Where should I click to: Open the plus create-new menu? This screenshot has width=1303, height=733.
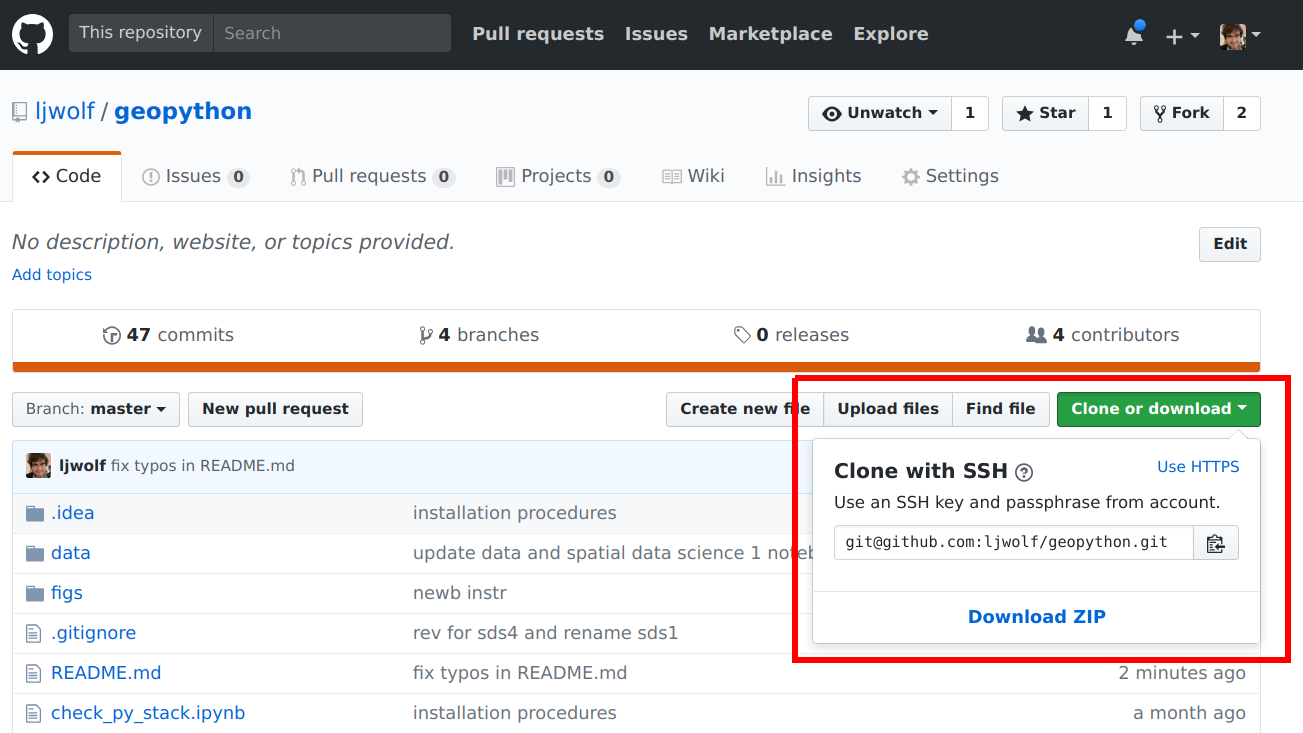click(x=1182, y=36)
